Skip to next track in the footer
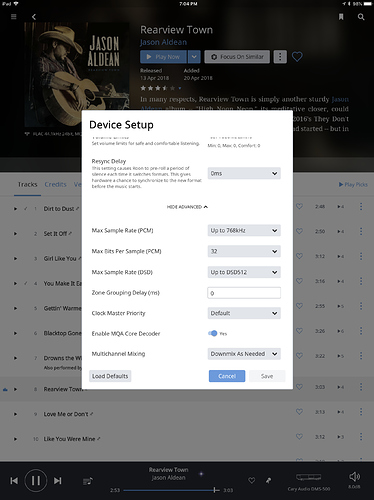Screen dimensions: 374x500 (x=58, y=481)
